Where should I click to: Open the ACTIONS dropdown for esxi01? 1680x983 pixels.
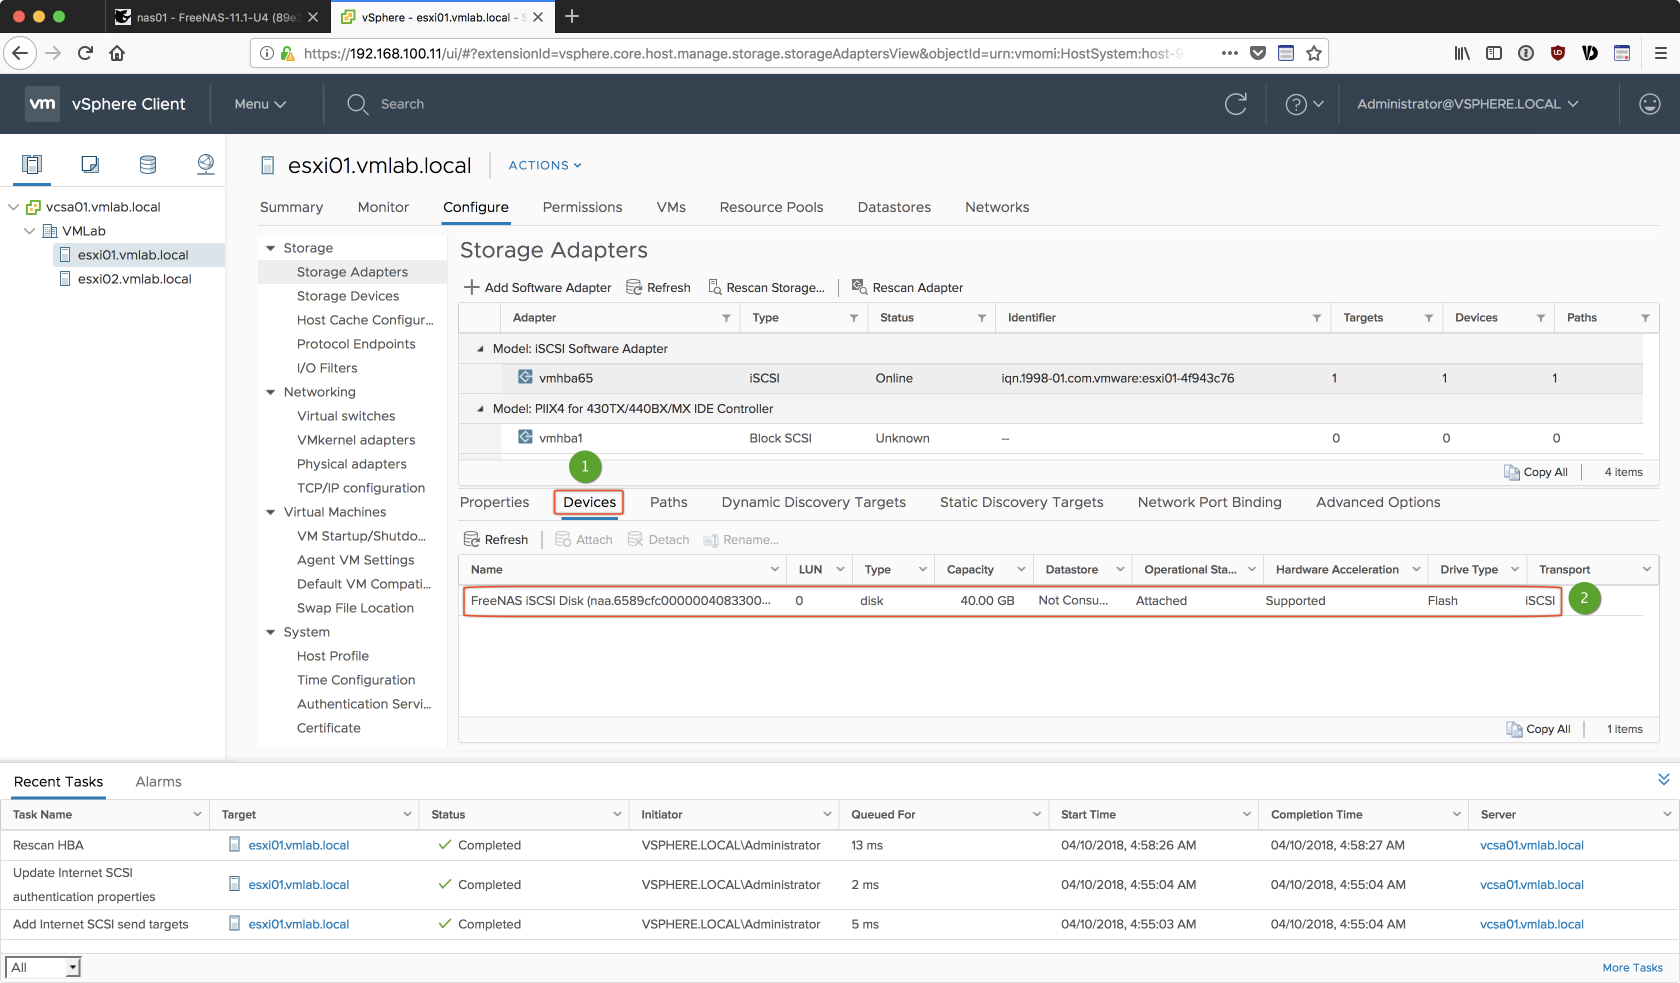click(544, 165)
